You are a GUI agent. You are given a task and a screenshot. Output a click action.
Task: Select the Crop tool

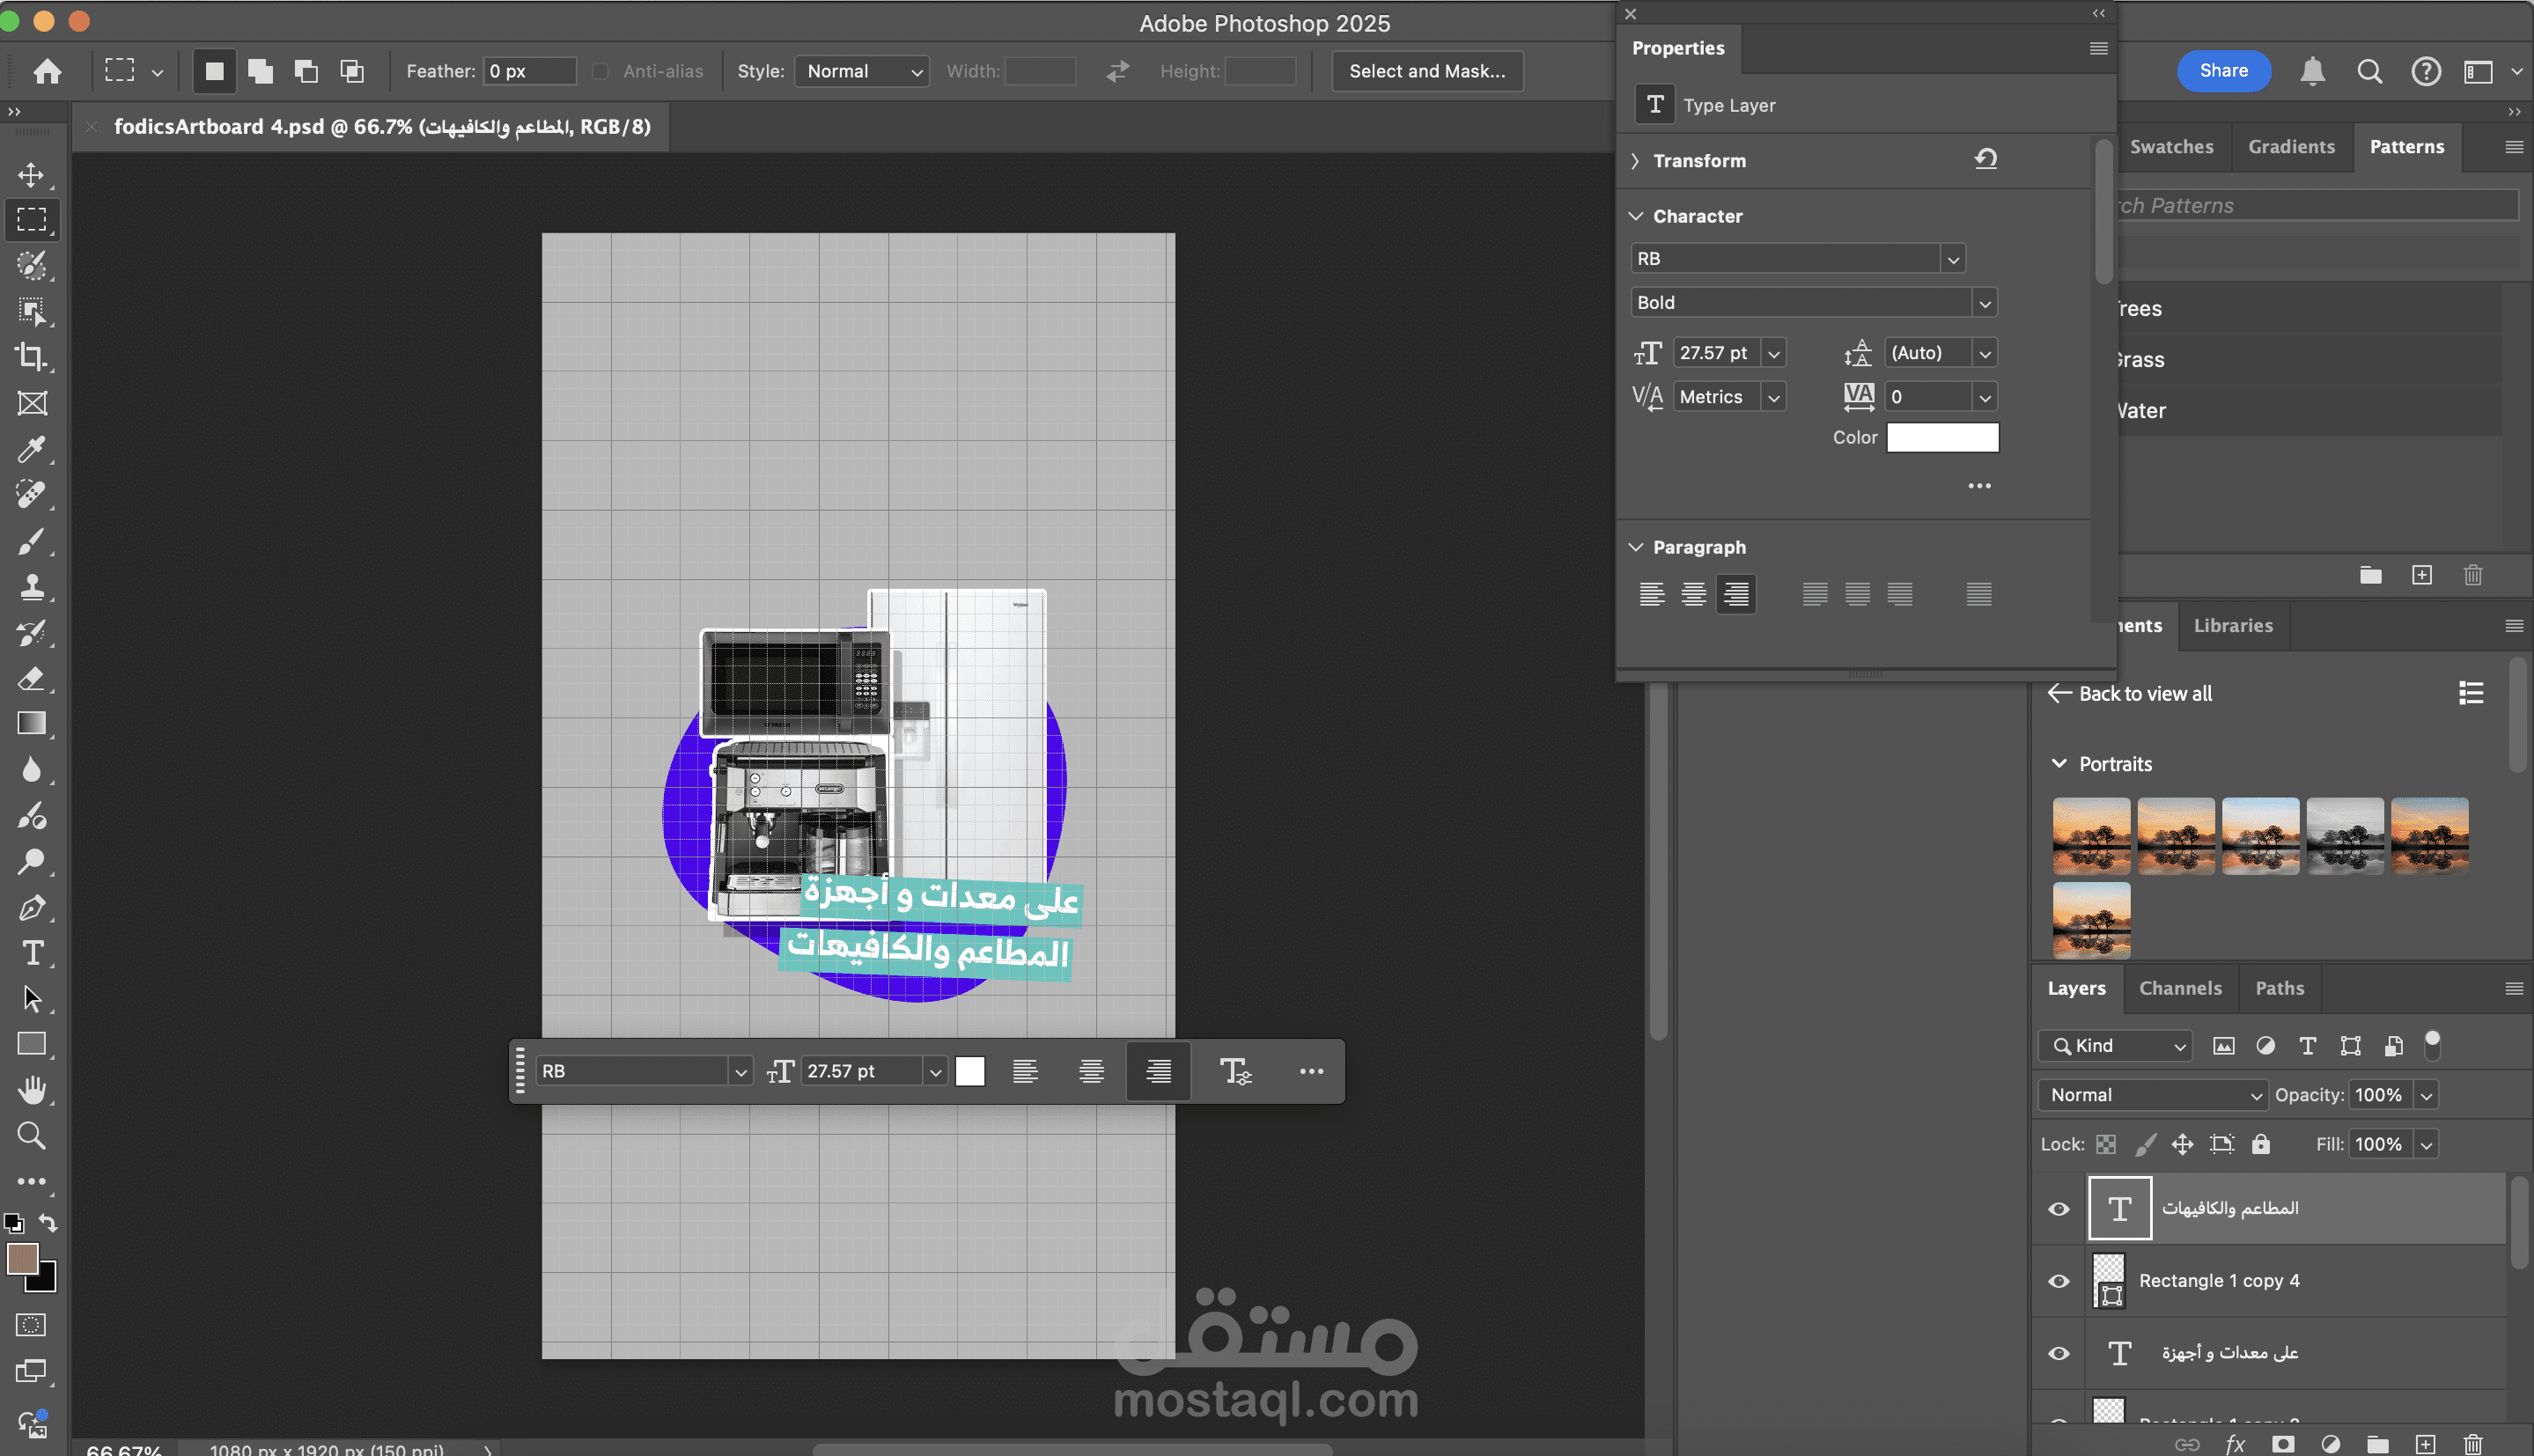coord(31,357)
